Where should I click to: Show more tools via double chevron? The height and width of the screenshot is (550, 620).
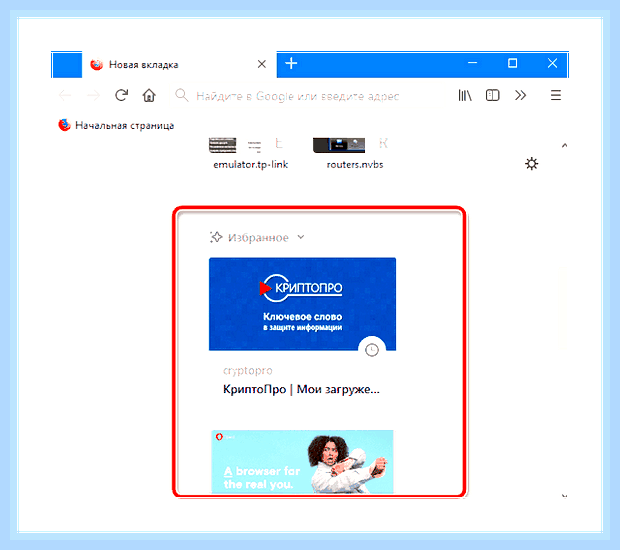(x=520, y=95)
